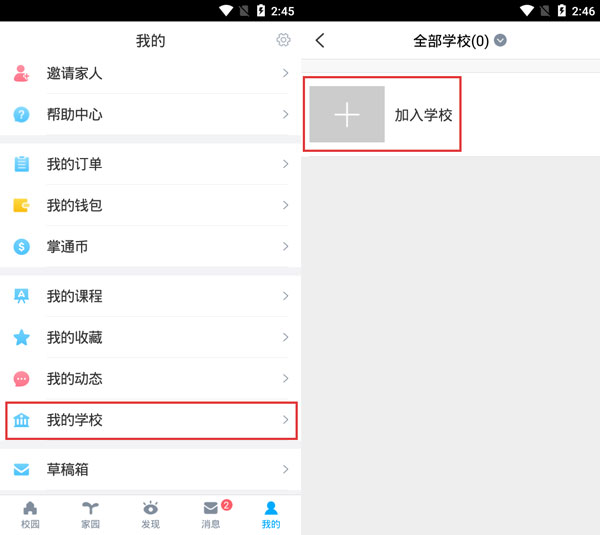This screenshot has width=600, height=535.
Task: Tap the invite family person icon
Action: pos(21,73)
